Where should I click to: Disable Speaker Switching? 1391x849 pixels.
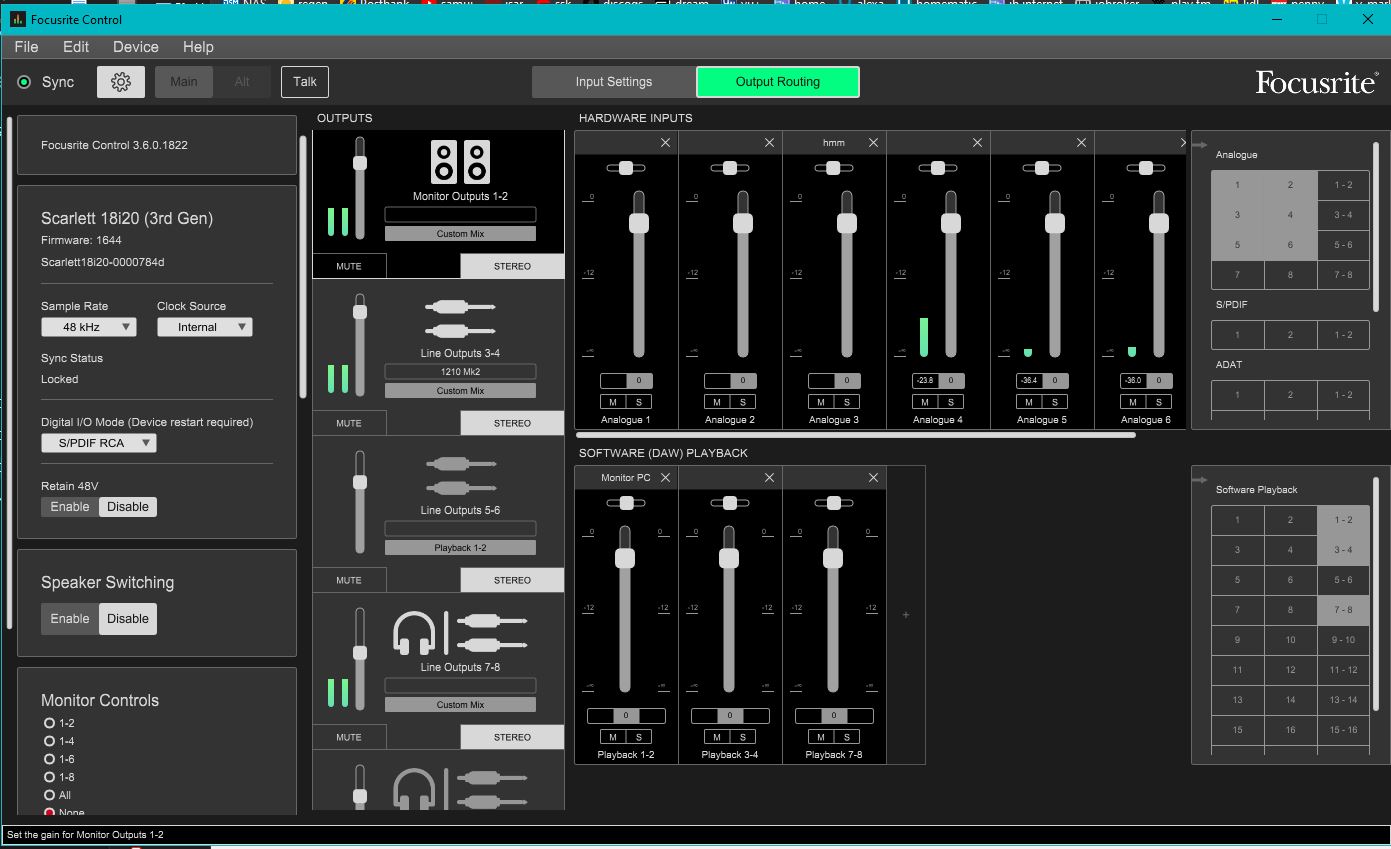click(x=128, y=619)
